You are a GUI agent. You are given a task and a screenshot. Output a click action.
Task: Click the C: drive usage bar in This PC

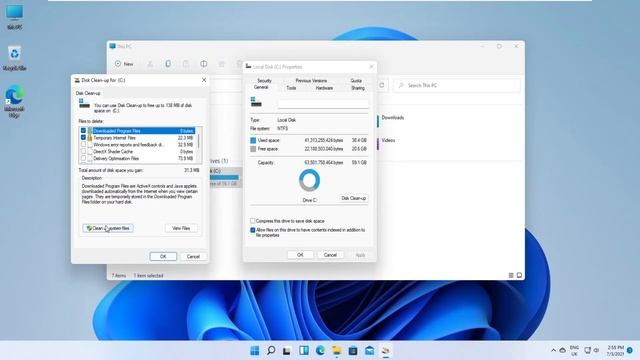(224, 177)
